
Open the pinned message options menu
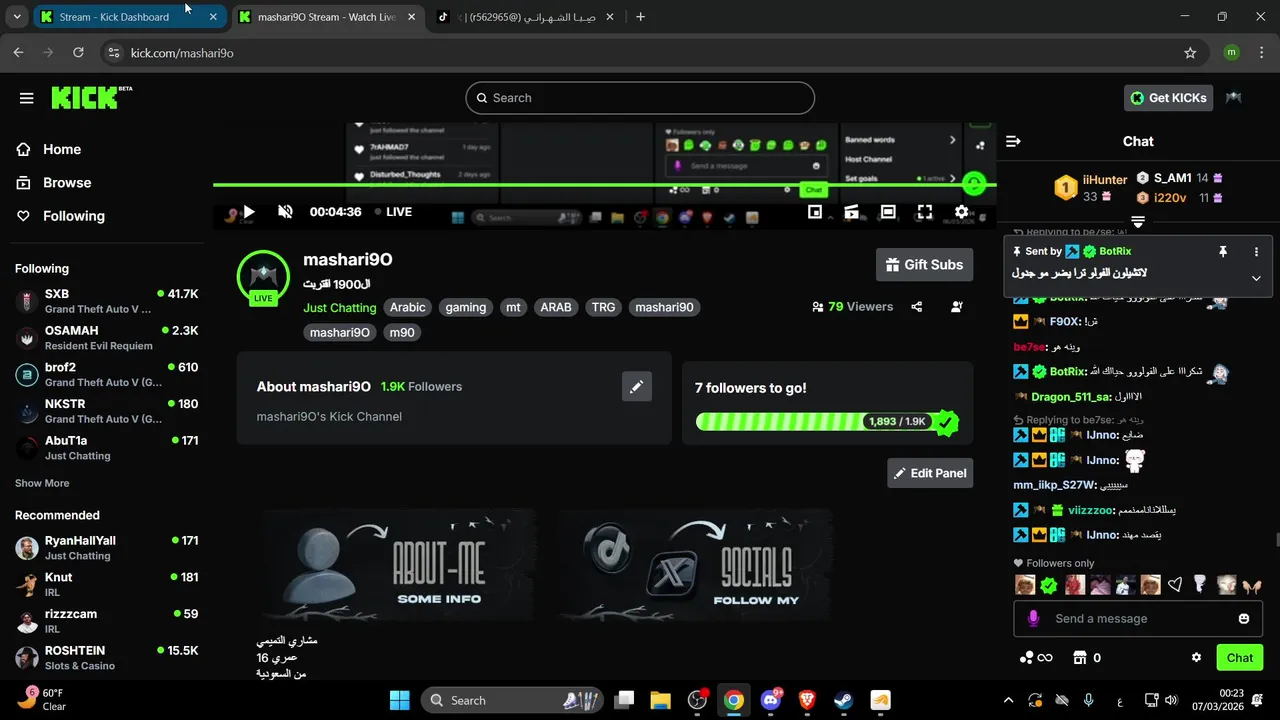tap(1256, 252)
